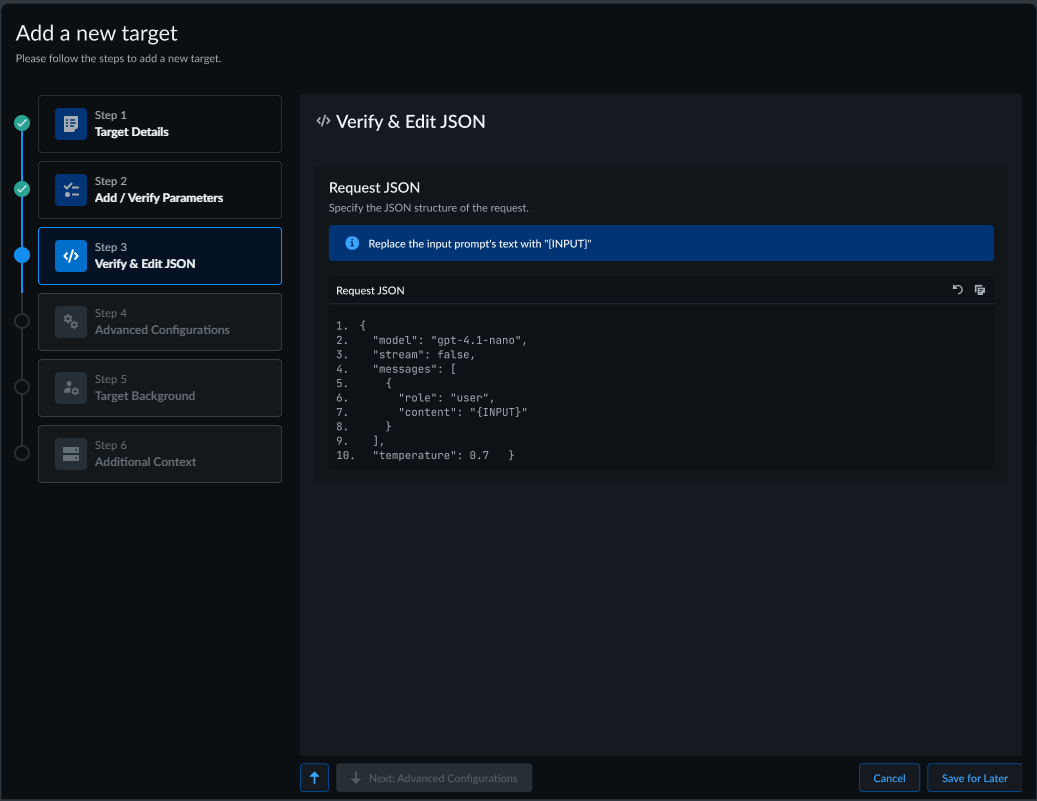Click the Target Details document icon
Image resolution: width=1037 pixels, height=801 pixels.
(71, 124)
